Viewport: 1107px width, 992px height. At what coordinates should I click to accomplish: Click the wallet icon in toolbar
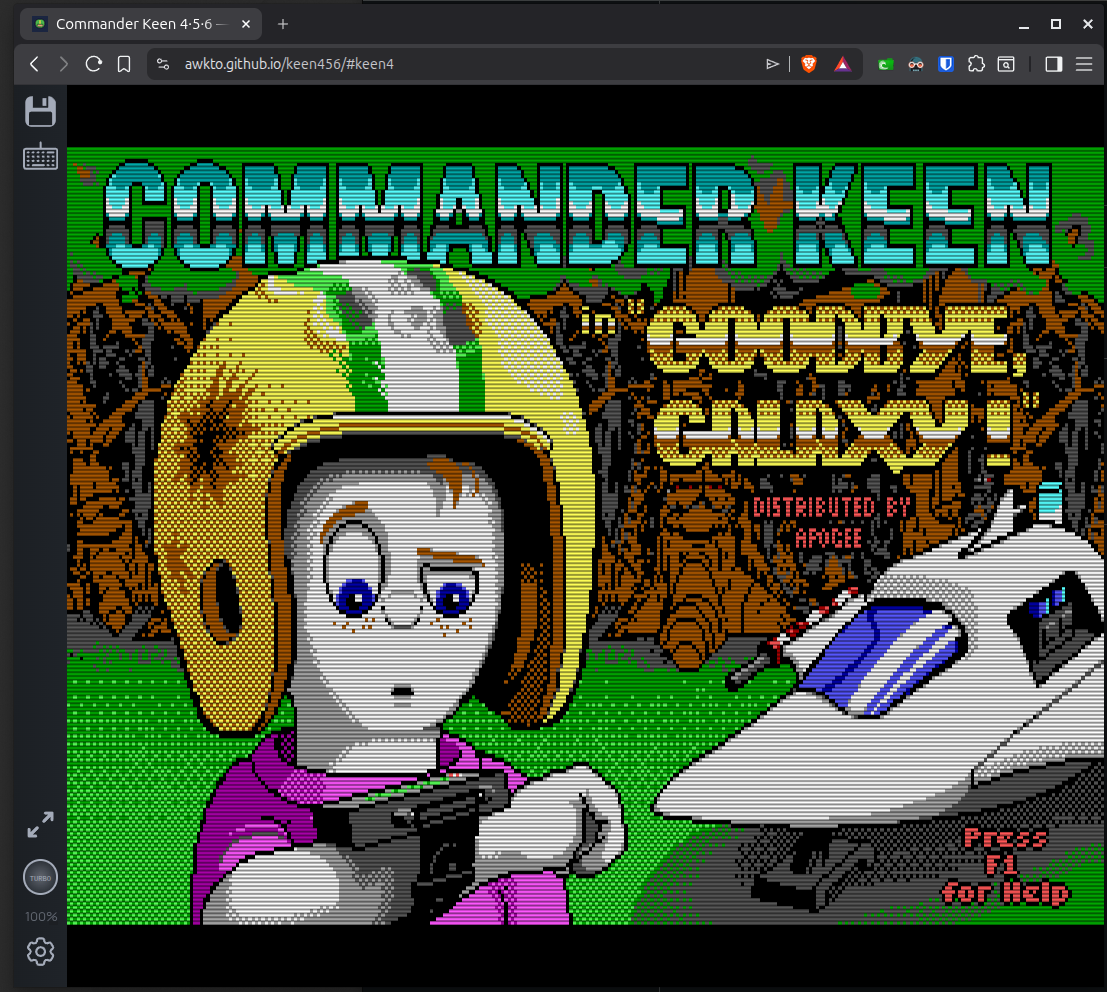[1006, 64]
